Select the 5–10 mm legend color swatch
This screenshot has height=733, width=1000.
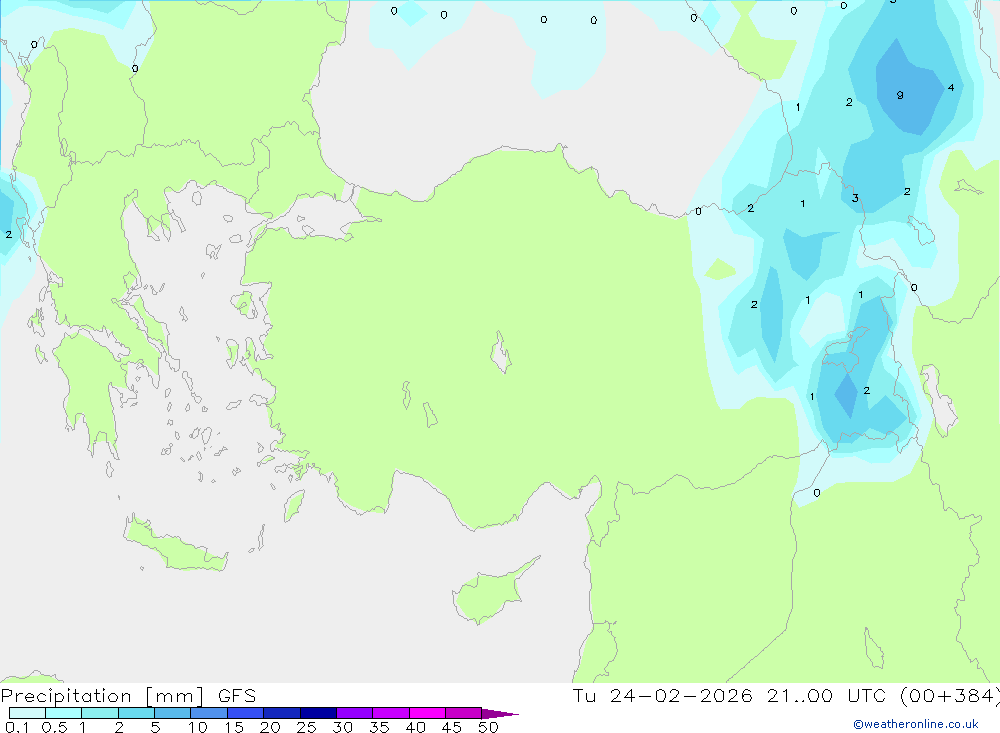pos(173,713)
